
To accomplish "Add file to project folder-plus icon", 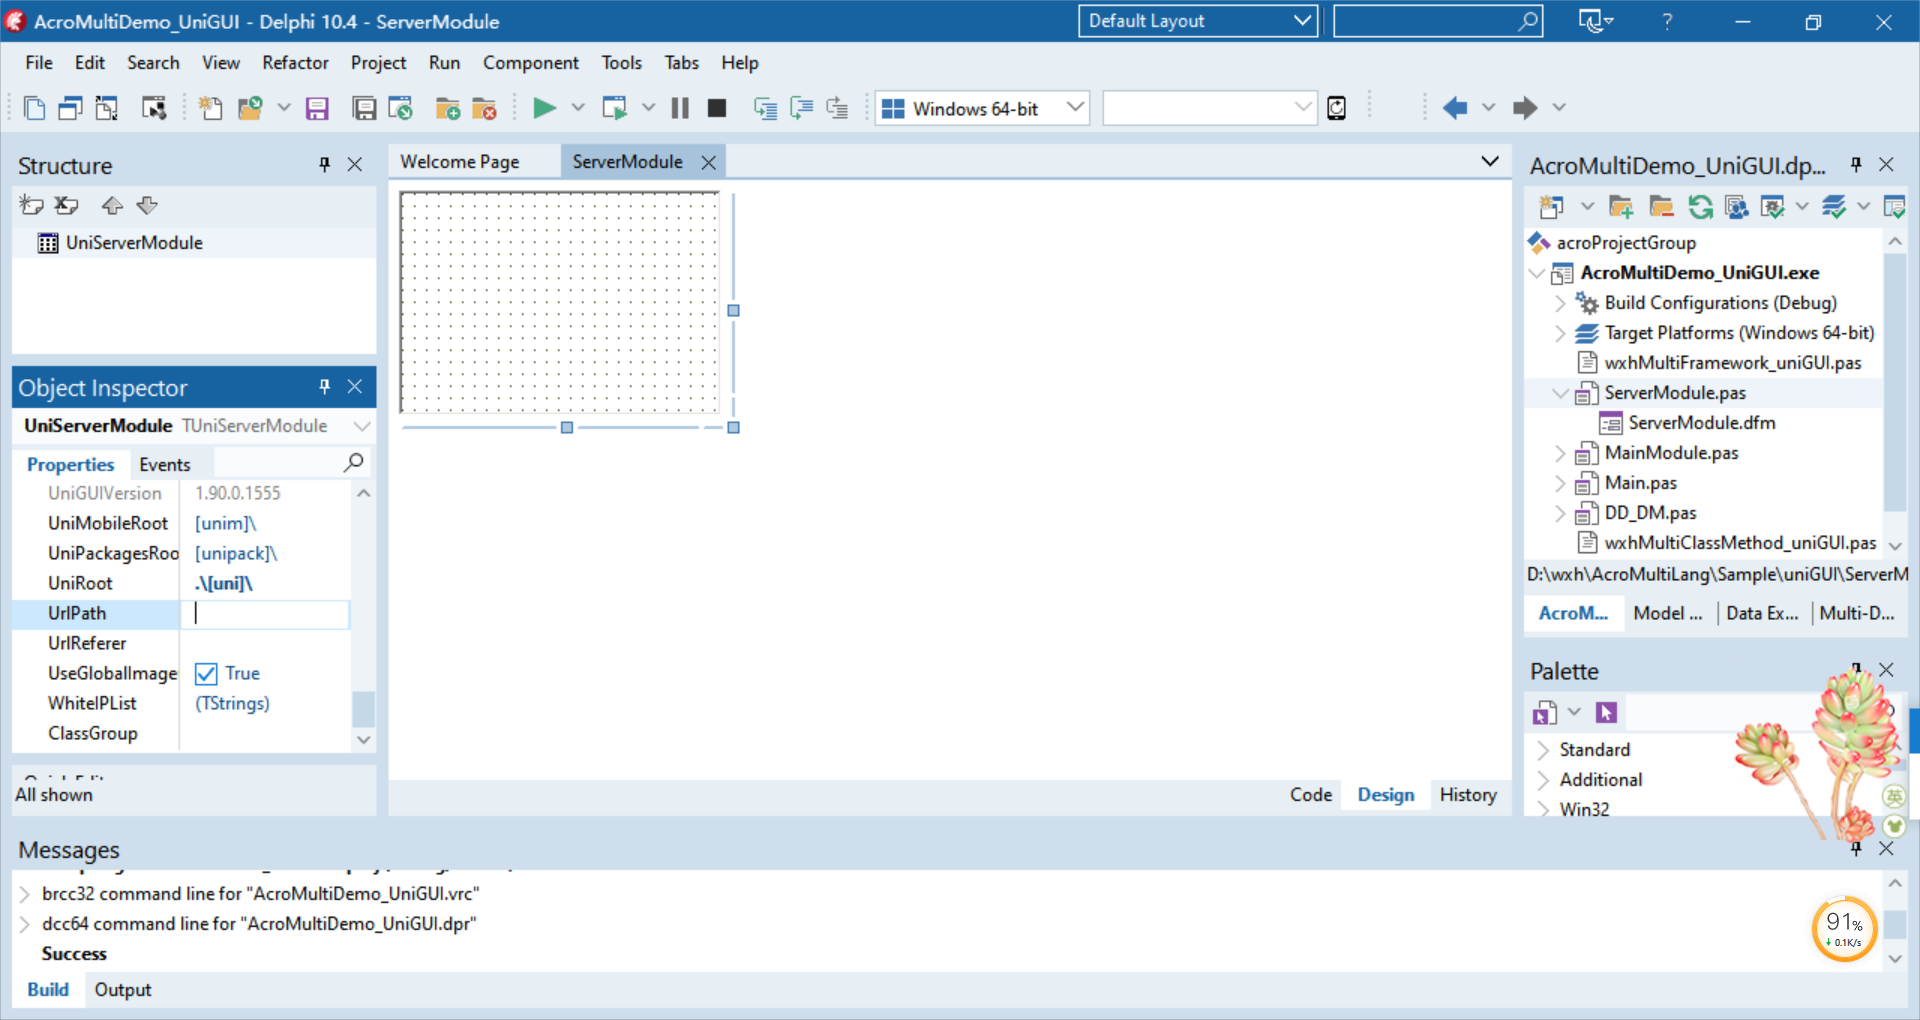I will [x=448, y=108].
